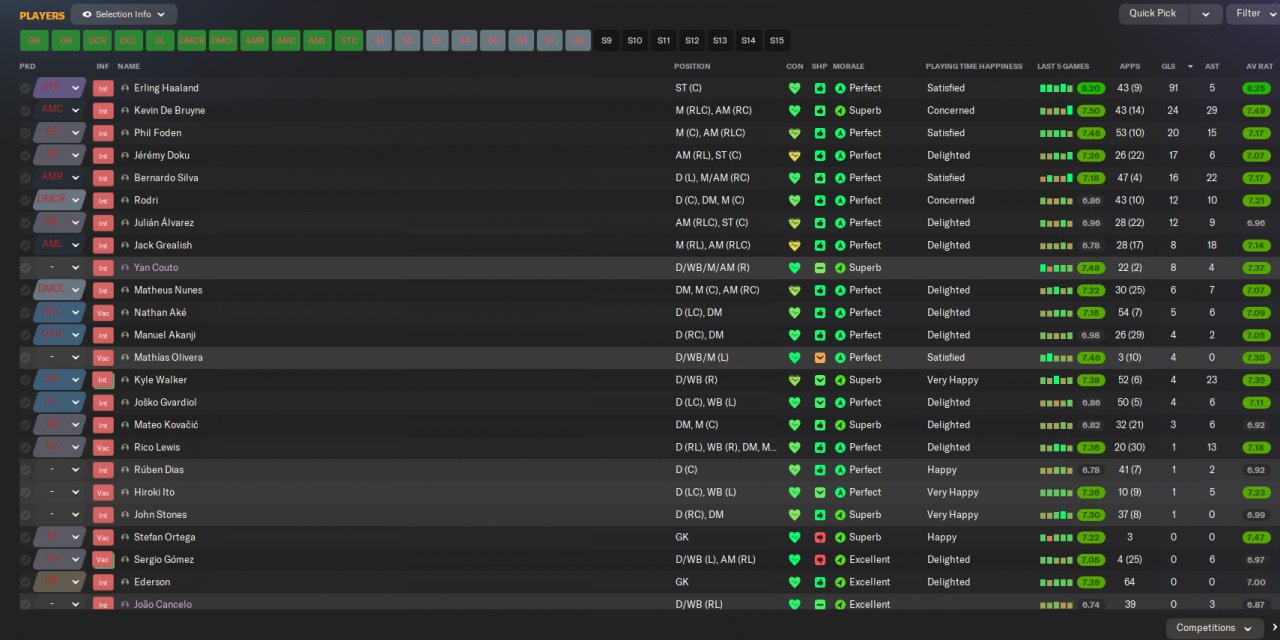This screenshot has height=640, width=1280.
Task: Toggle the picked checkmark for Nathan Aké
Action: pos(25,312)
